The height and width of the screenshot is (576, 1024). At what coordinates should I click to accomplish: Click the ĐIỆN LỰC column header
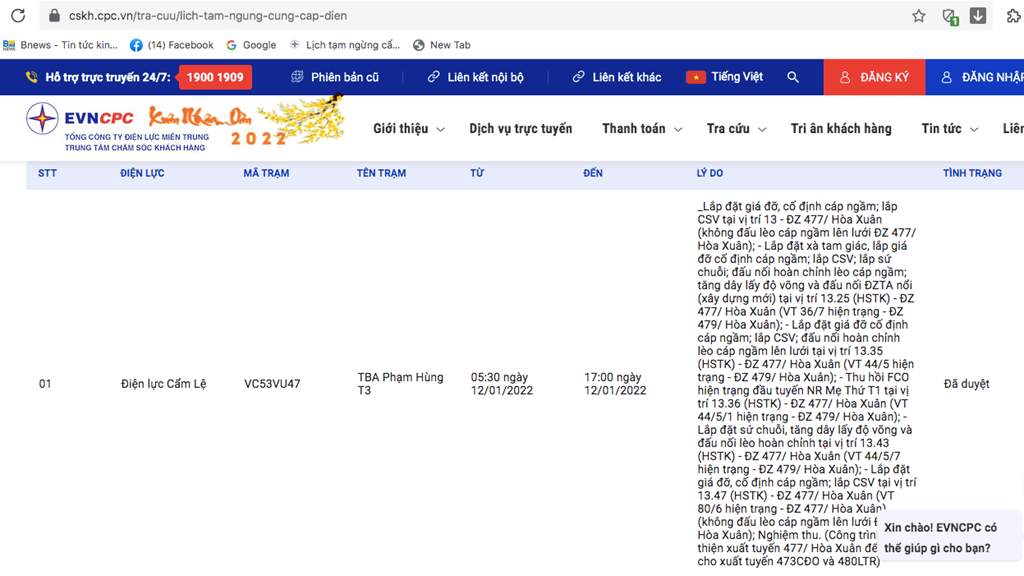pos(142,173)
